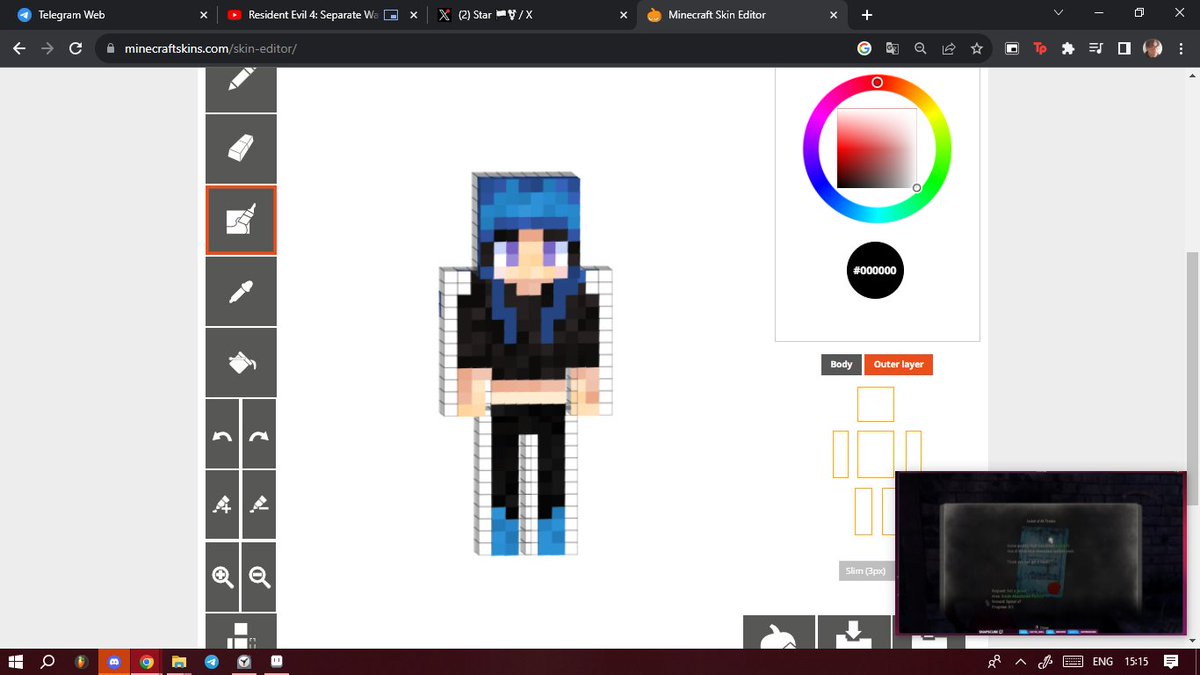Zoom out of the skin model

coord(259,577)
